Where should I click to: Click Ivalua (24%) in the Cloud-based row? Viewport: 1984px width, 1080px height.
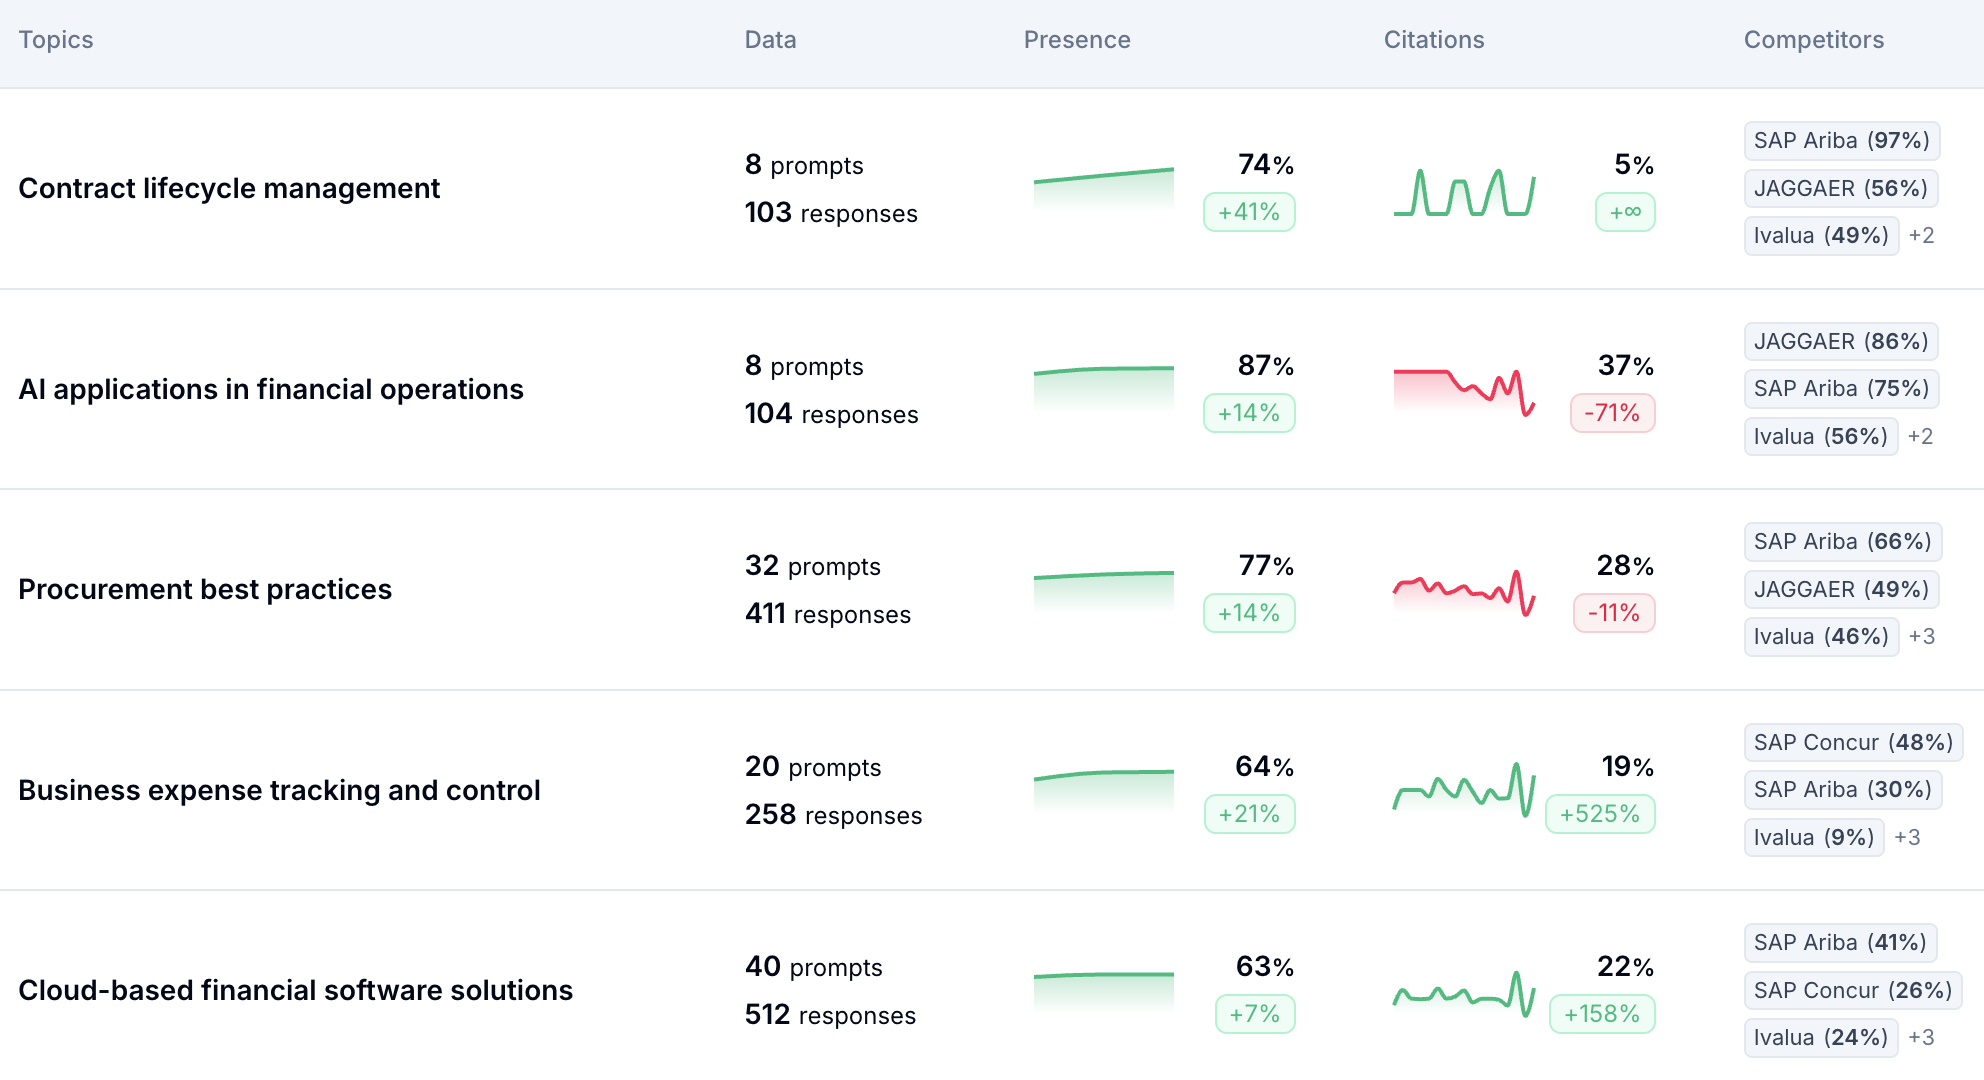click(1821, 1037)
